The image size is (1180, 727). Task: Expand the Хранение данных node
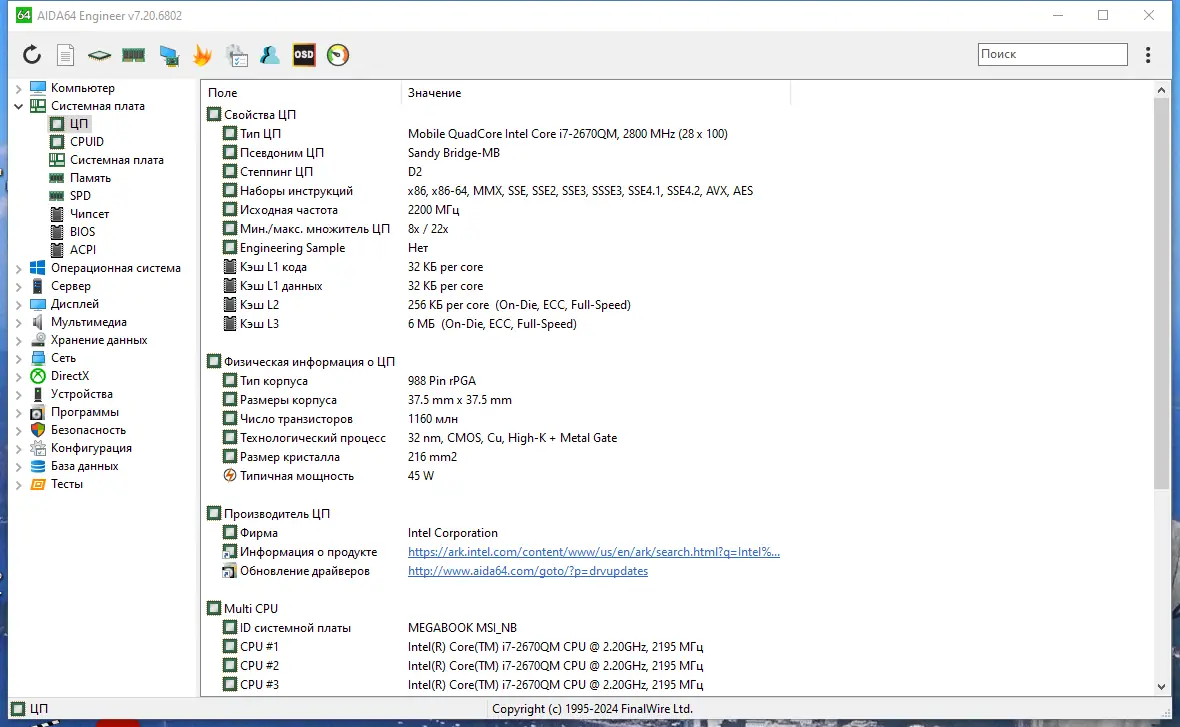click(x=19, y=340)
